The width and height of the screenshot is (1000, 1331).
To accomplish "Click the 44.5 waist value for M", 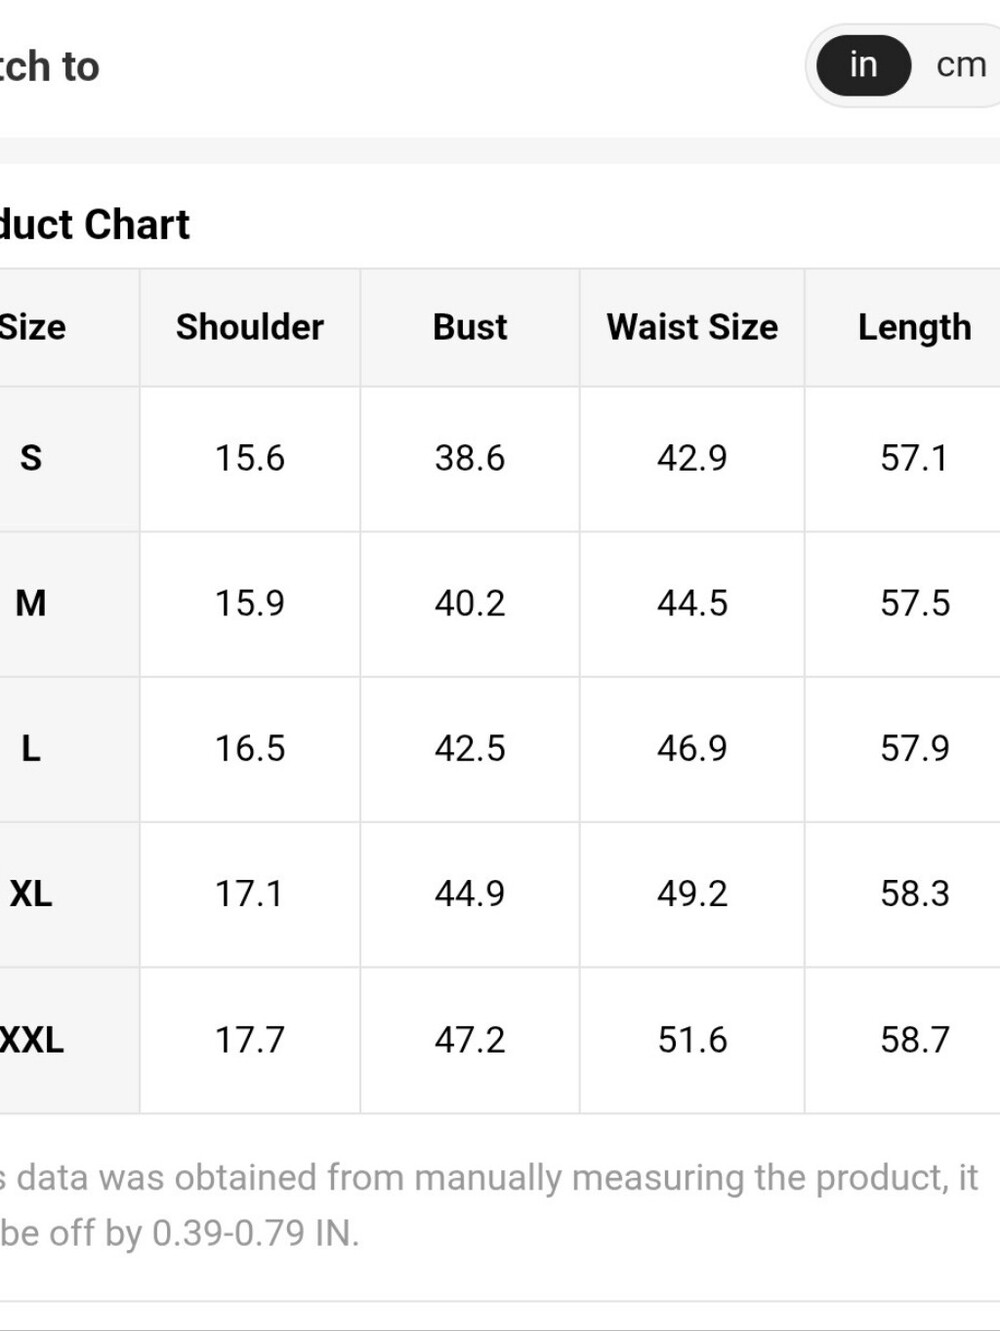I will (692, 603).
